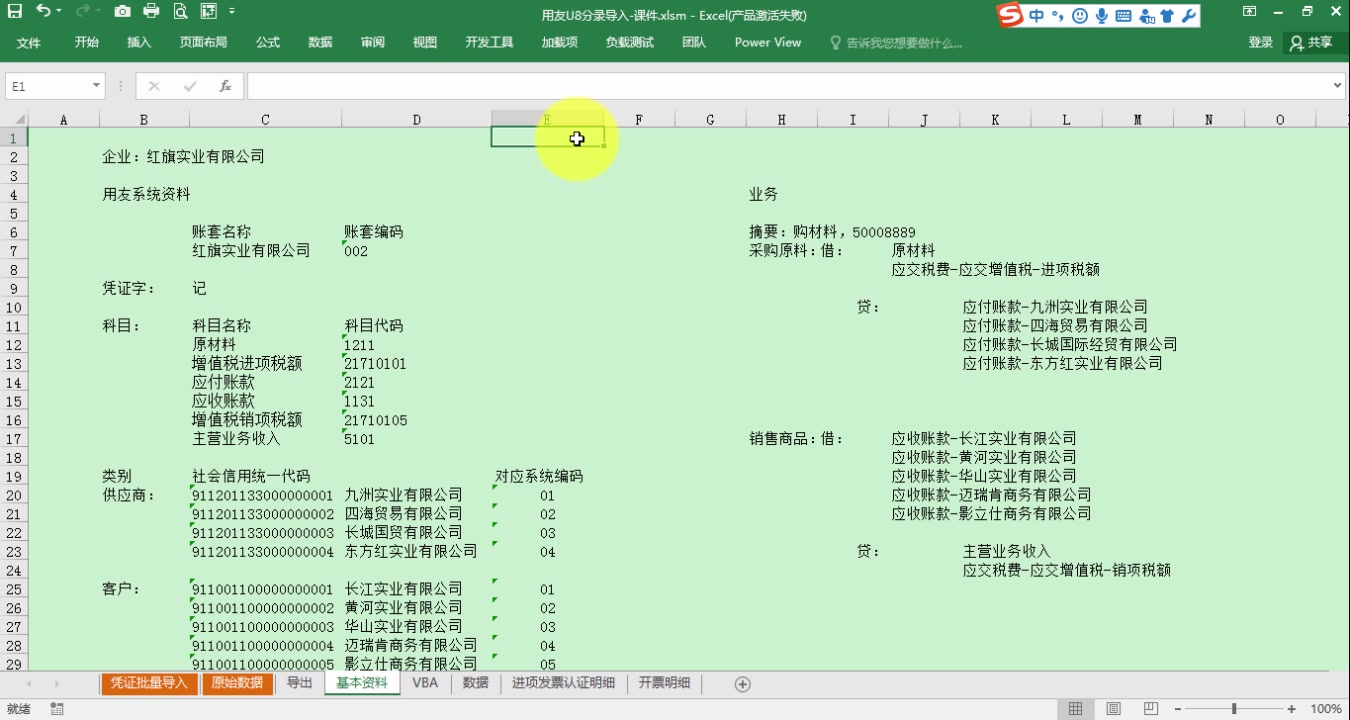Click the Undo icon
The image size is (1350, 720).
point(42,11)
